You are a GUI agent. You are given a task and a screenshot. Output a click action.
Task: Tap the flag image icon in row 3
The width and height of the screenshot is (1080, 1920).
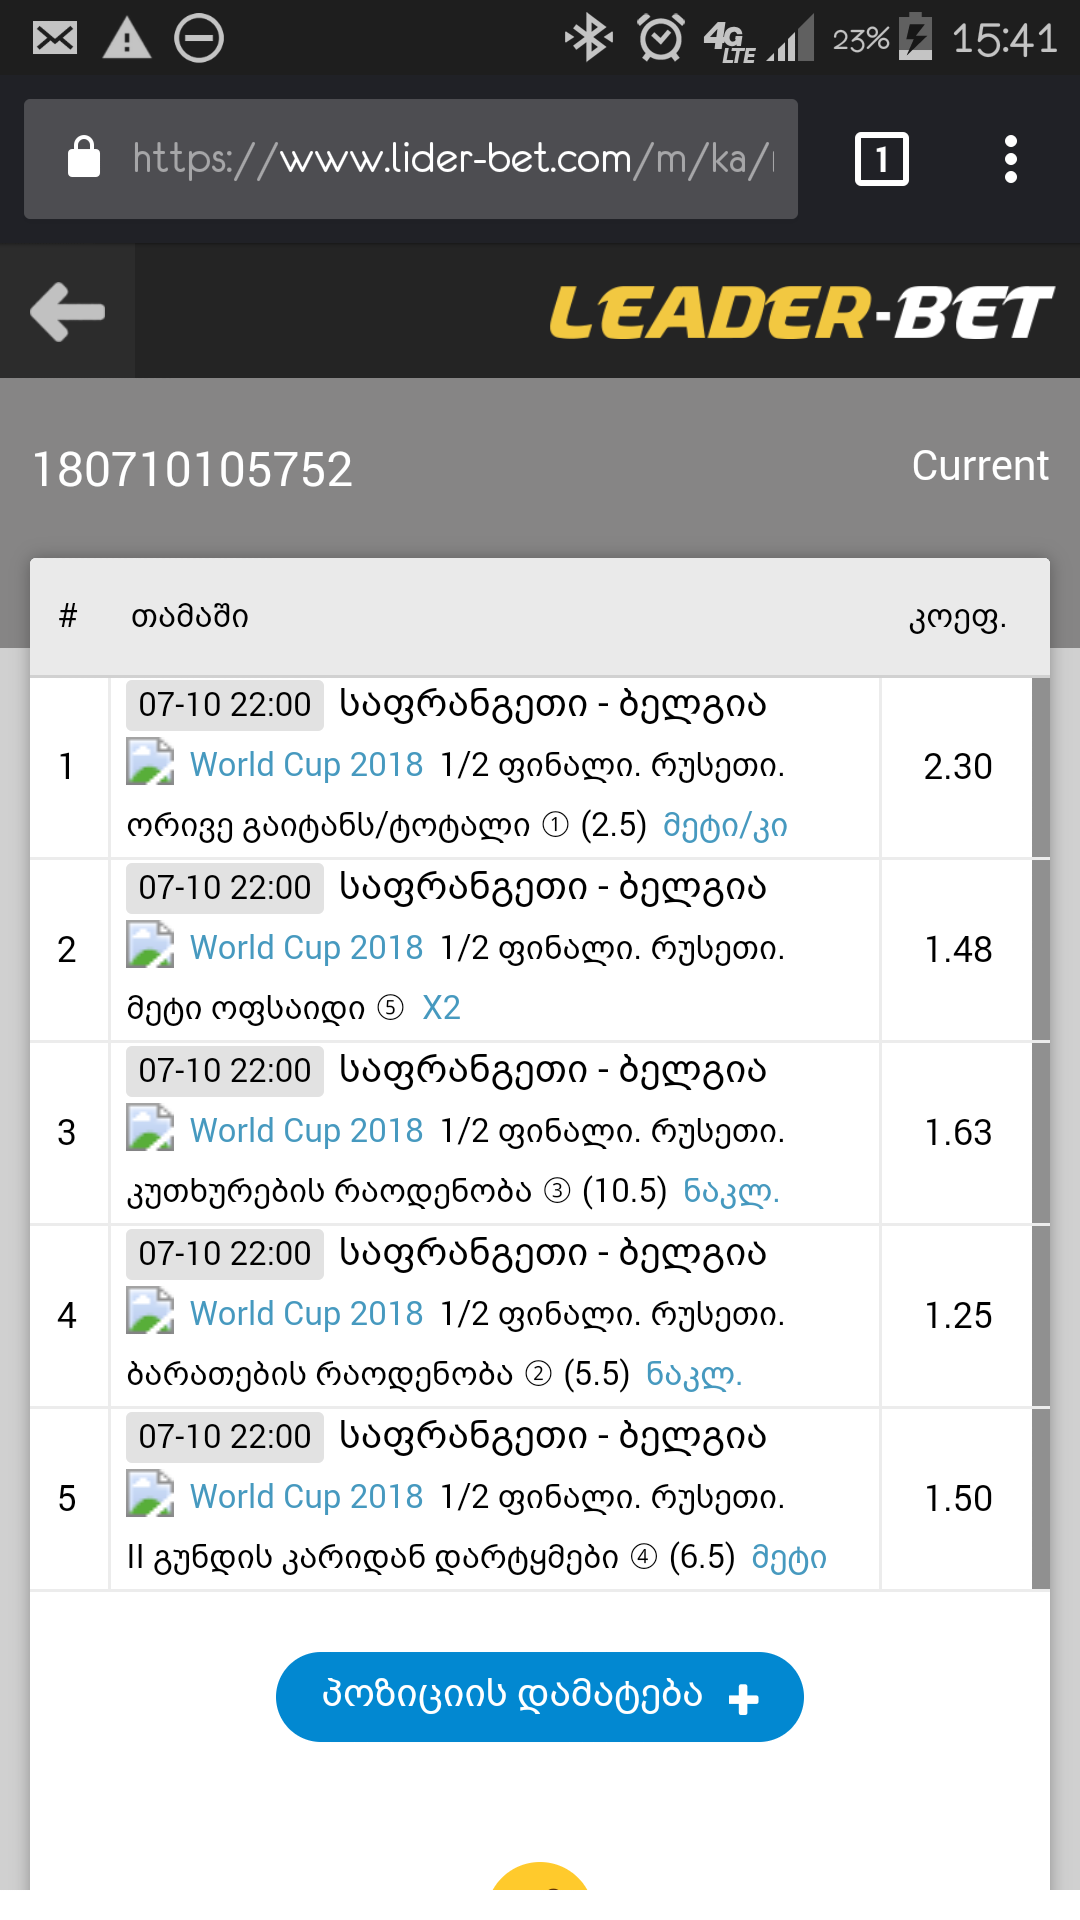[150, 1128]
